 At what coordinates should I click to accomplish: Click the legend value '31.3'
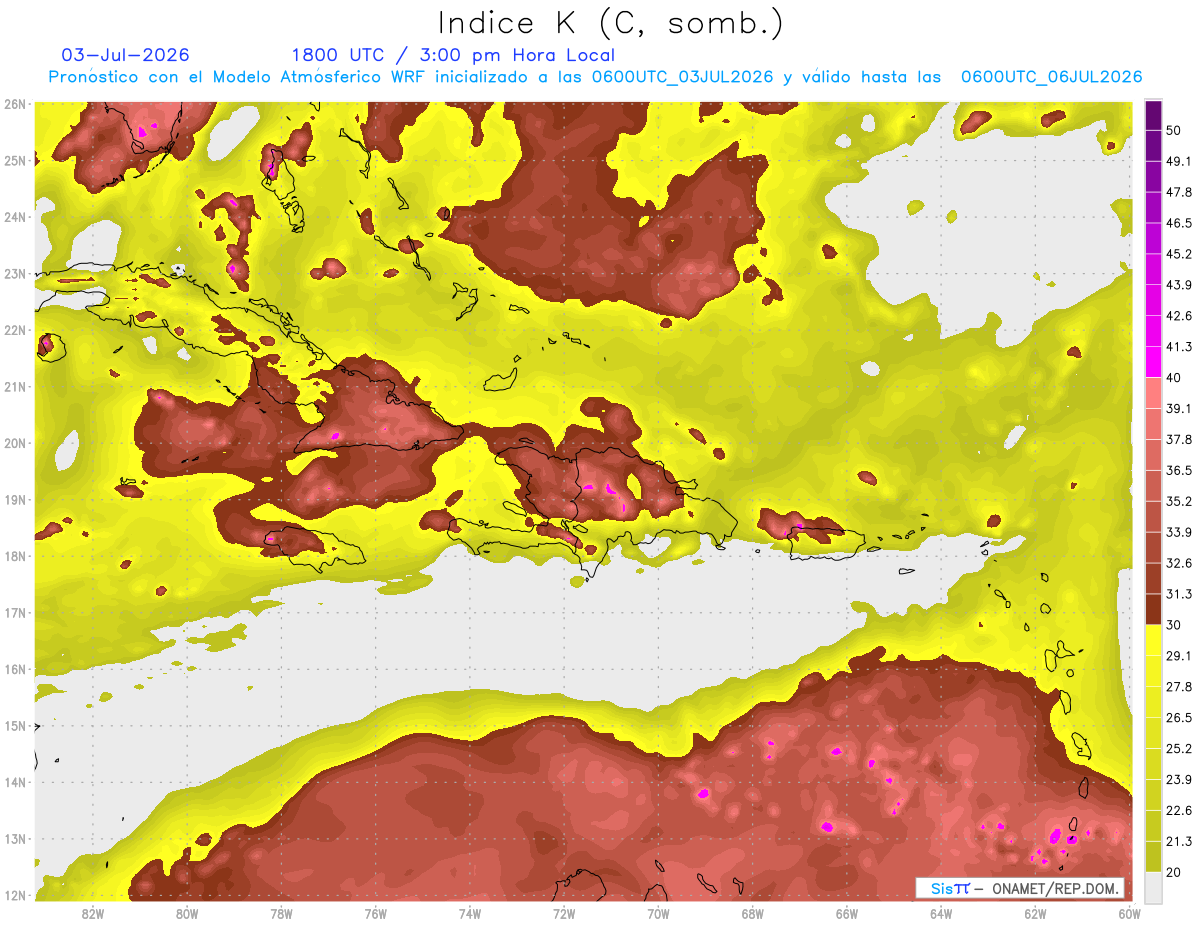(1178, 594)
